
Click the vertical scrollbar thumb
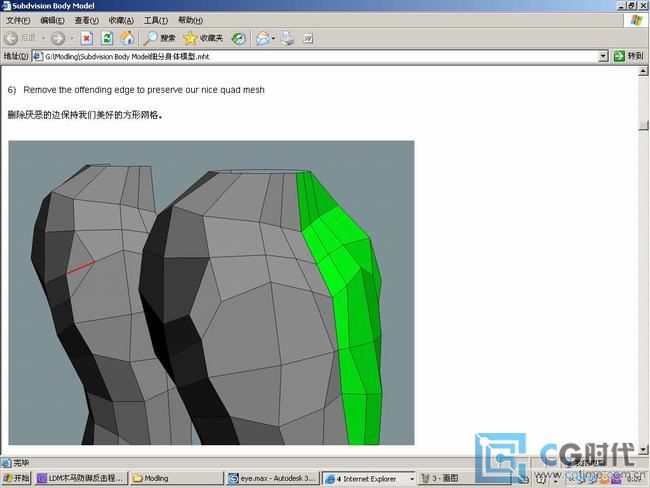[643, 126]
